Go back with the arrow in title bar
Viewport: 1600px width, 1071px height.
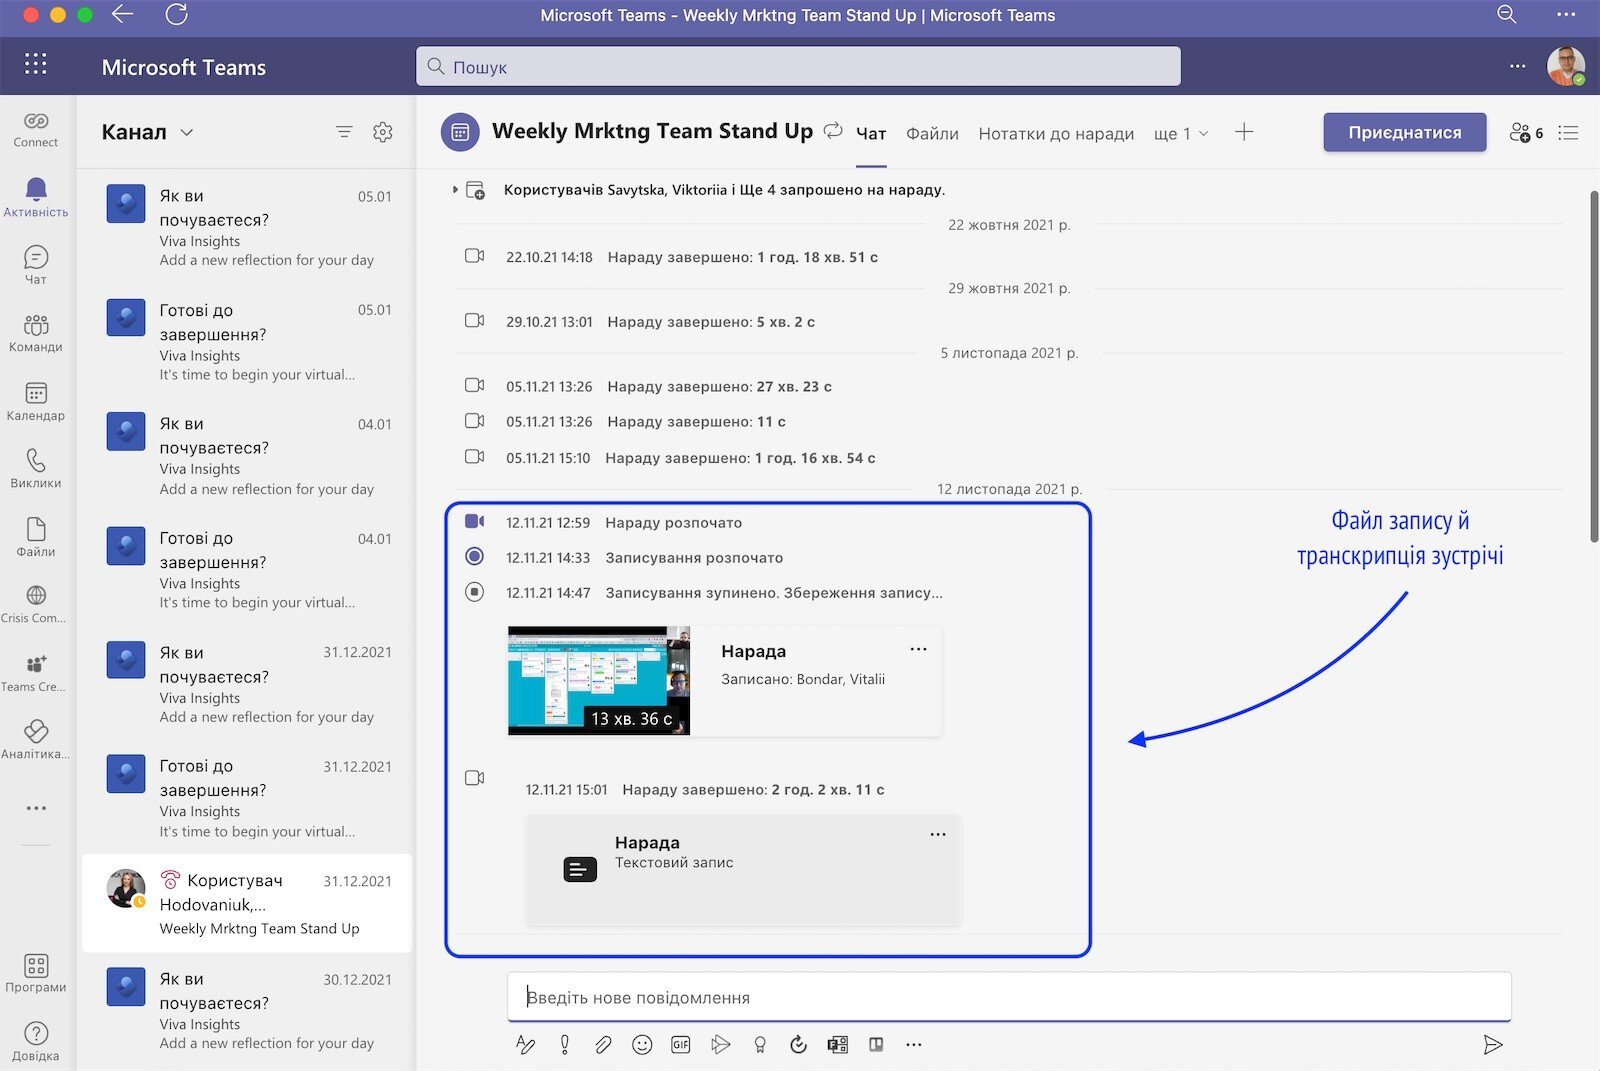coord(122,14)
